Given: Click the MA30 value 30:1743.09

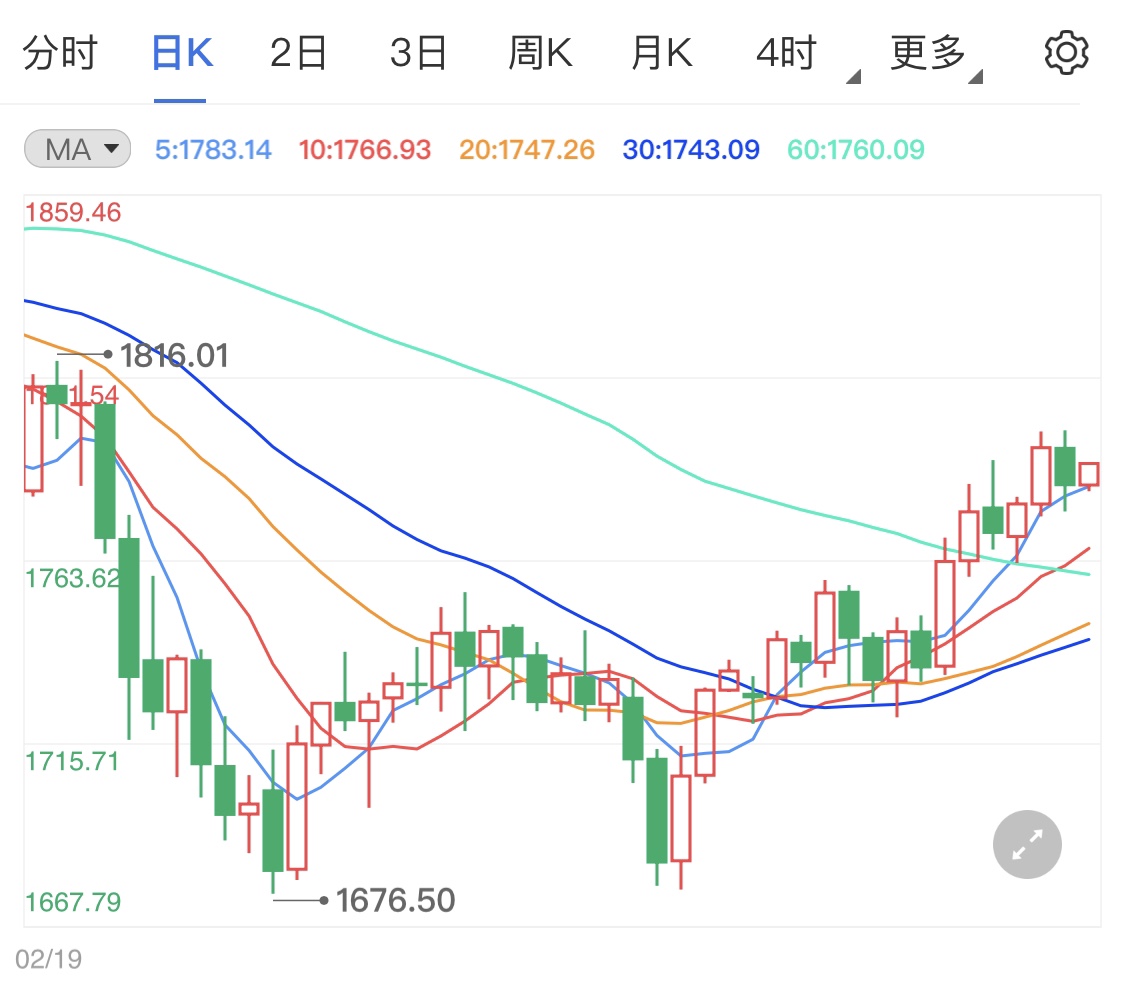Looking at the screenshot, I should coord(691,150).
